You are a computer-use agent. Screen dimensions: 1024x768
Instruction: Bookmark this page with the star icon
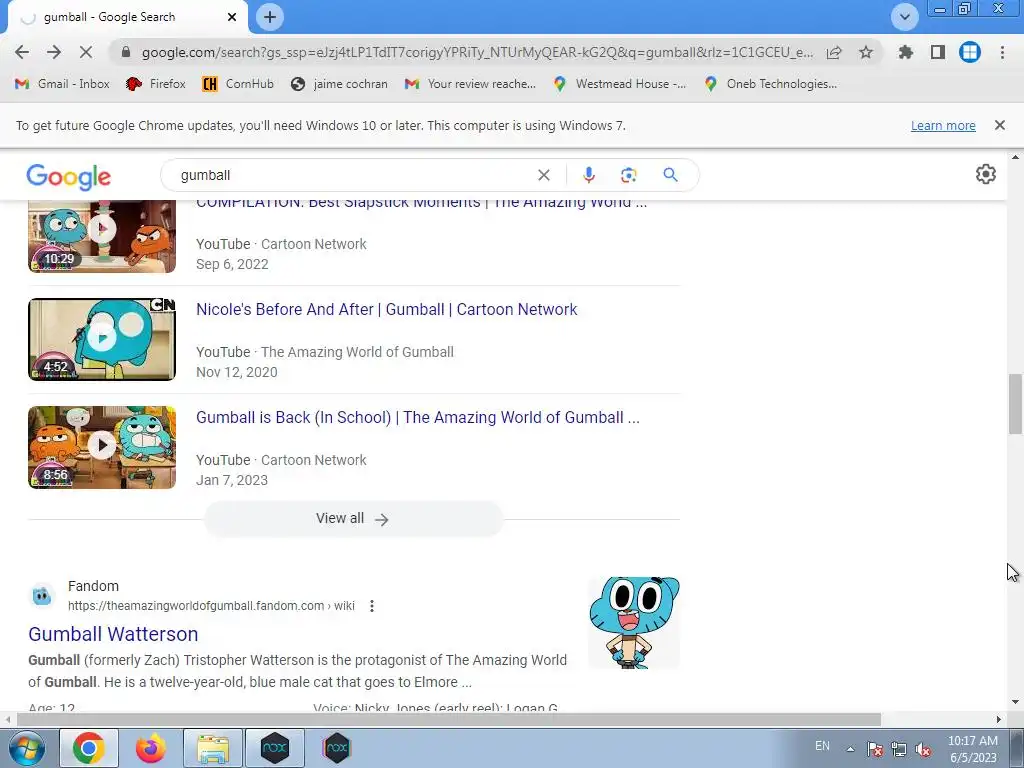(866, 52)
